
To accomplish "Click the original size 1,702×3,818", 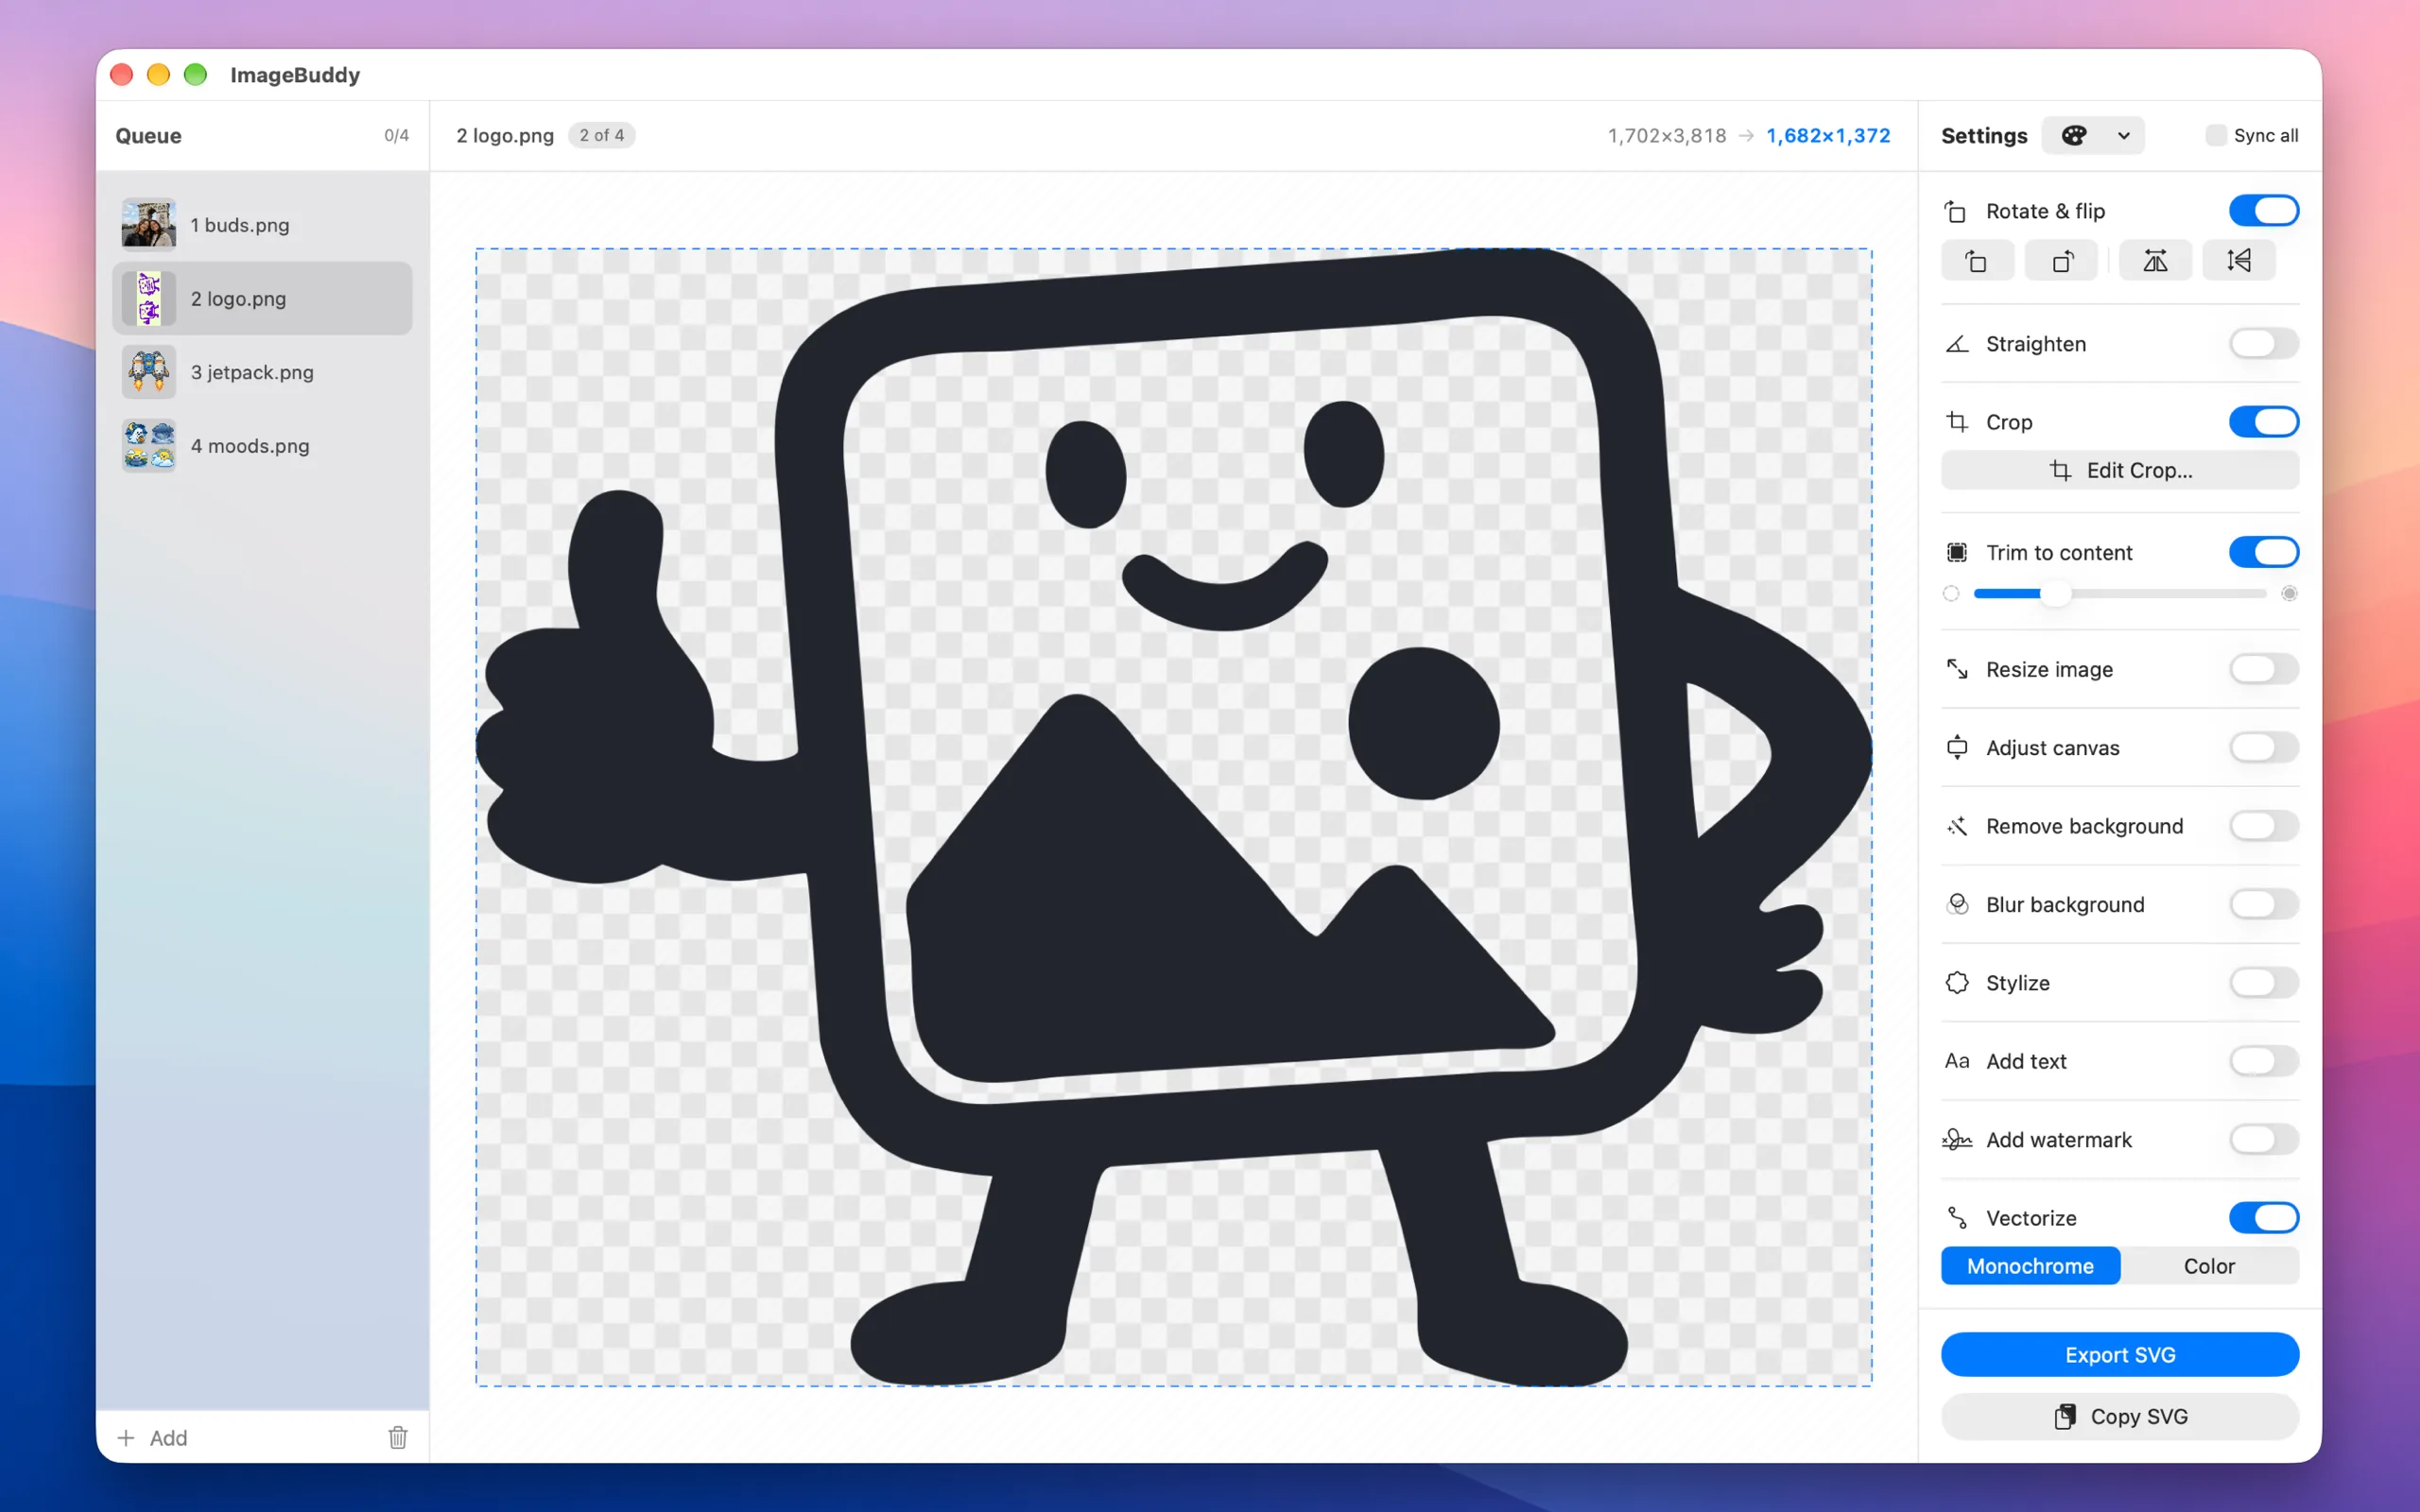I will point(1667,135).
